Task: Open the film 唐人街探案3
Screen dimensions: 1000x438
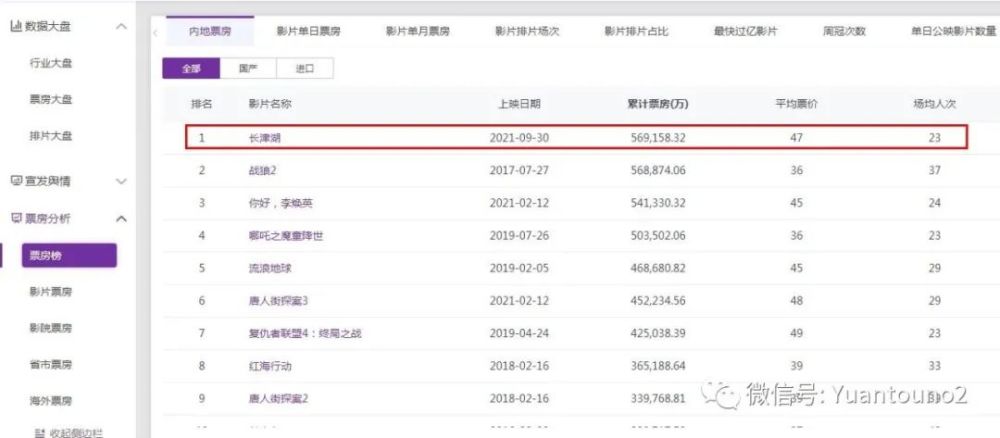Action: click(278, 300)
